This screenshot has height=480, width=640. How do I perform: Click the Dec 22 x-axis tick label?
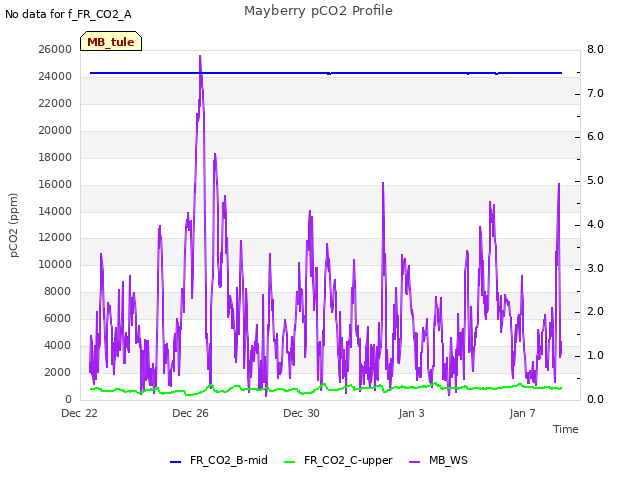pyautogui.click(x=79, y=413)
